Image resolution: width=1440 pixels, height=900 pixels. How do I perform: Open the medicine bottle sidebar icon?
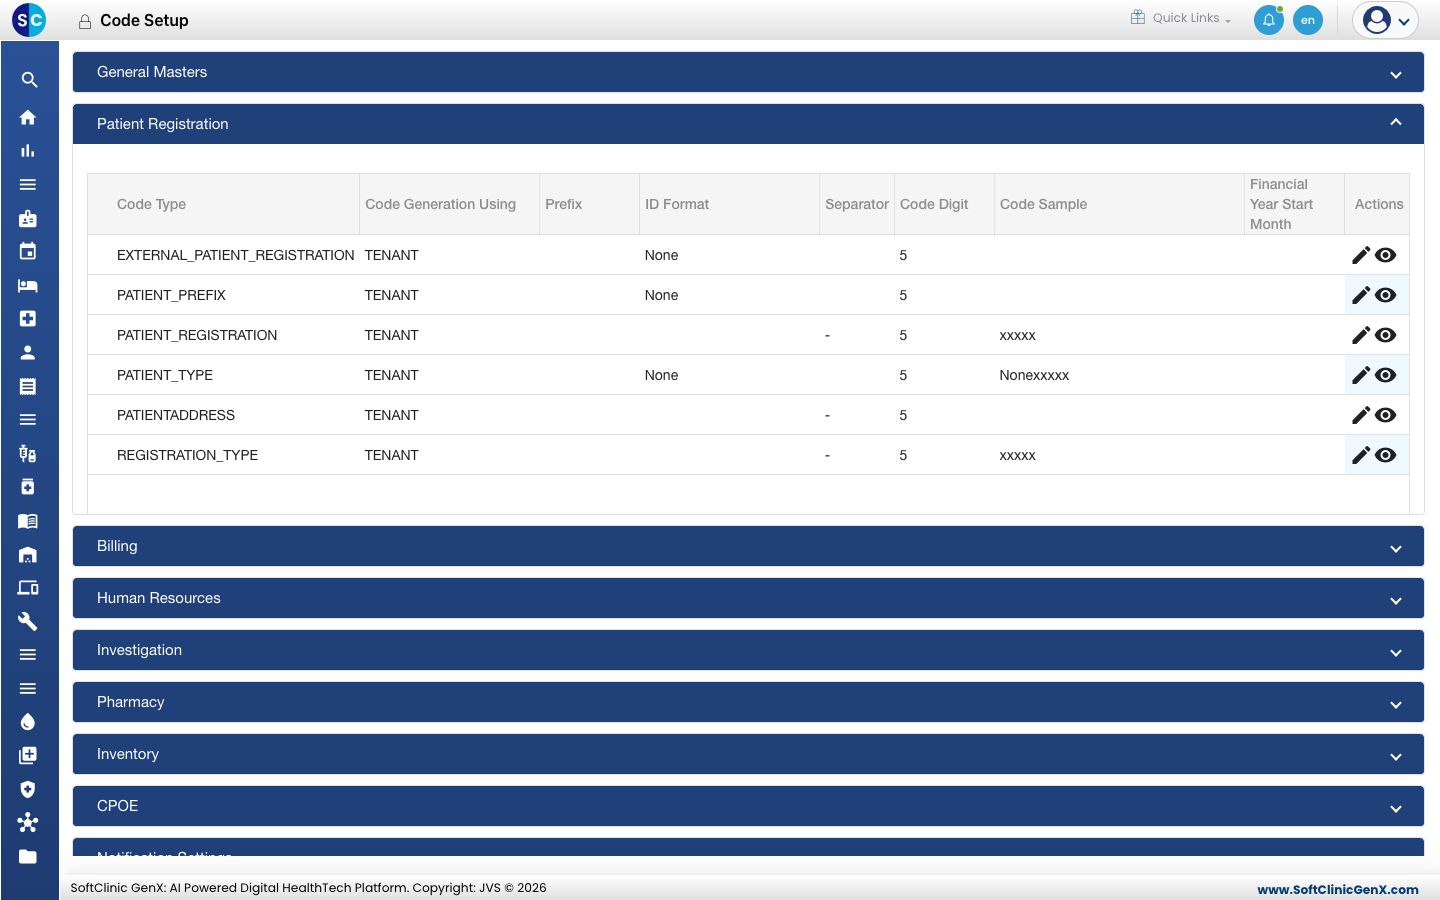[x=28, y=487]
